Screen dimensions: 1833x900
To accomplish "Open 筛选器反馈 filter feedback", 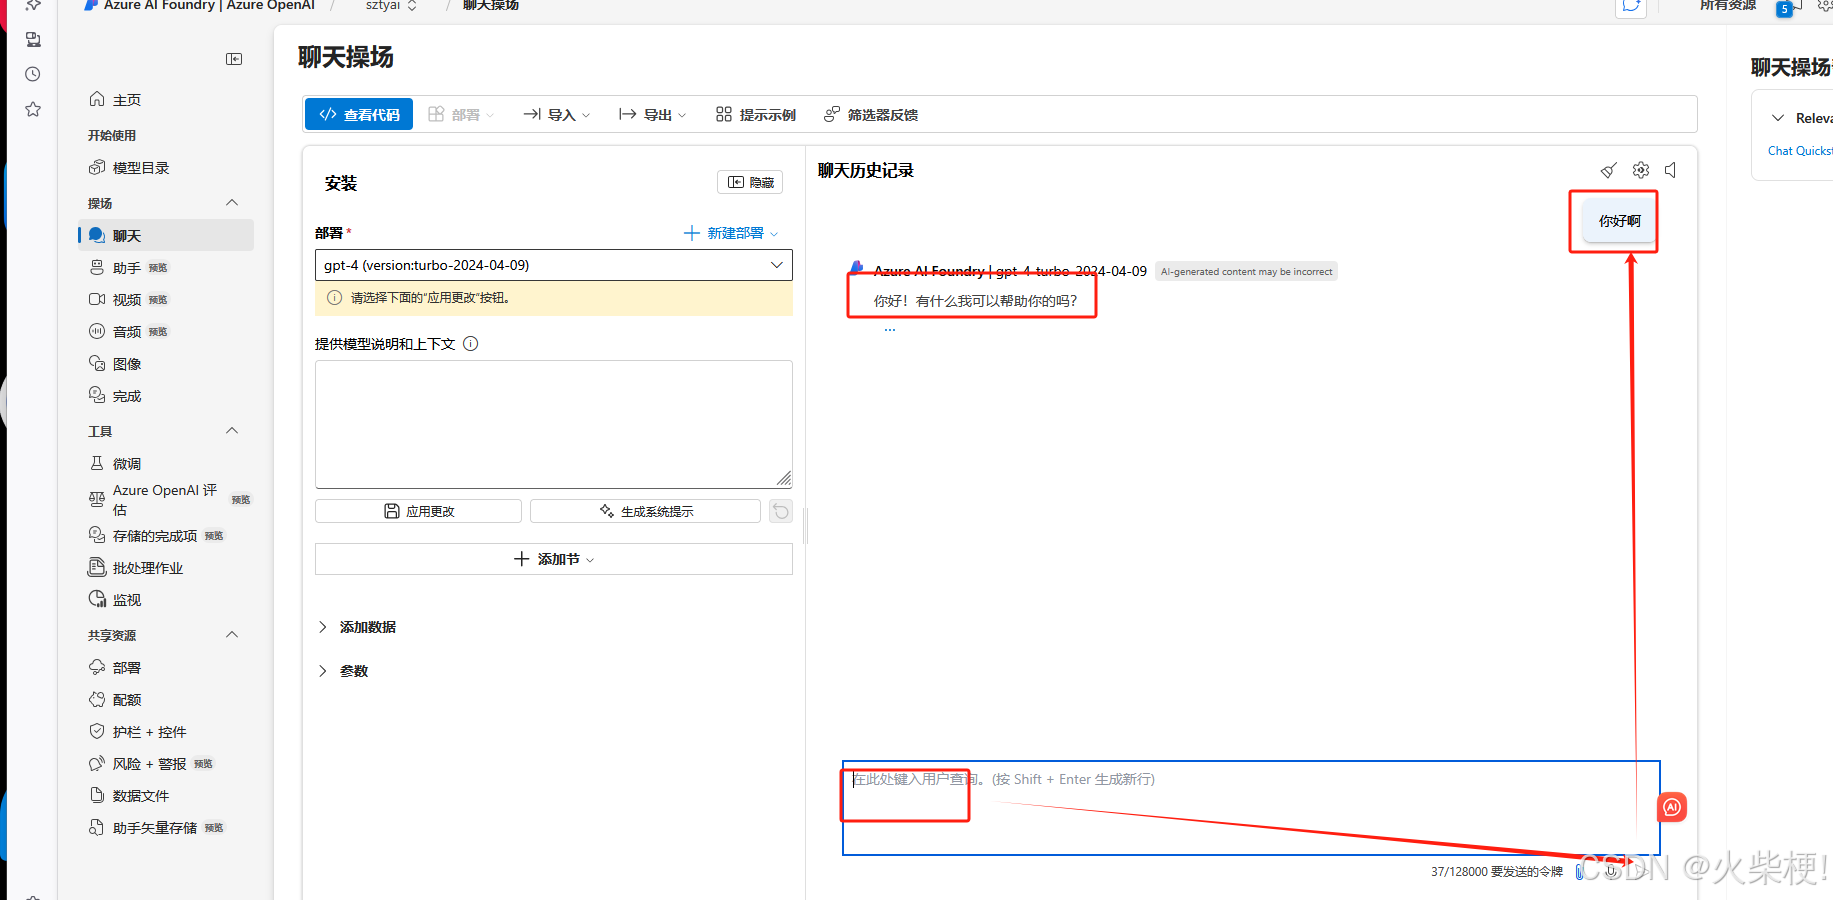I will pos(871,115).
